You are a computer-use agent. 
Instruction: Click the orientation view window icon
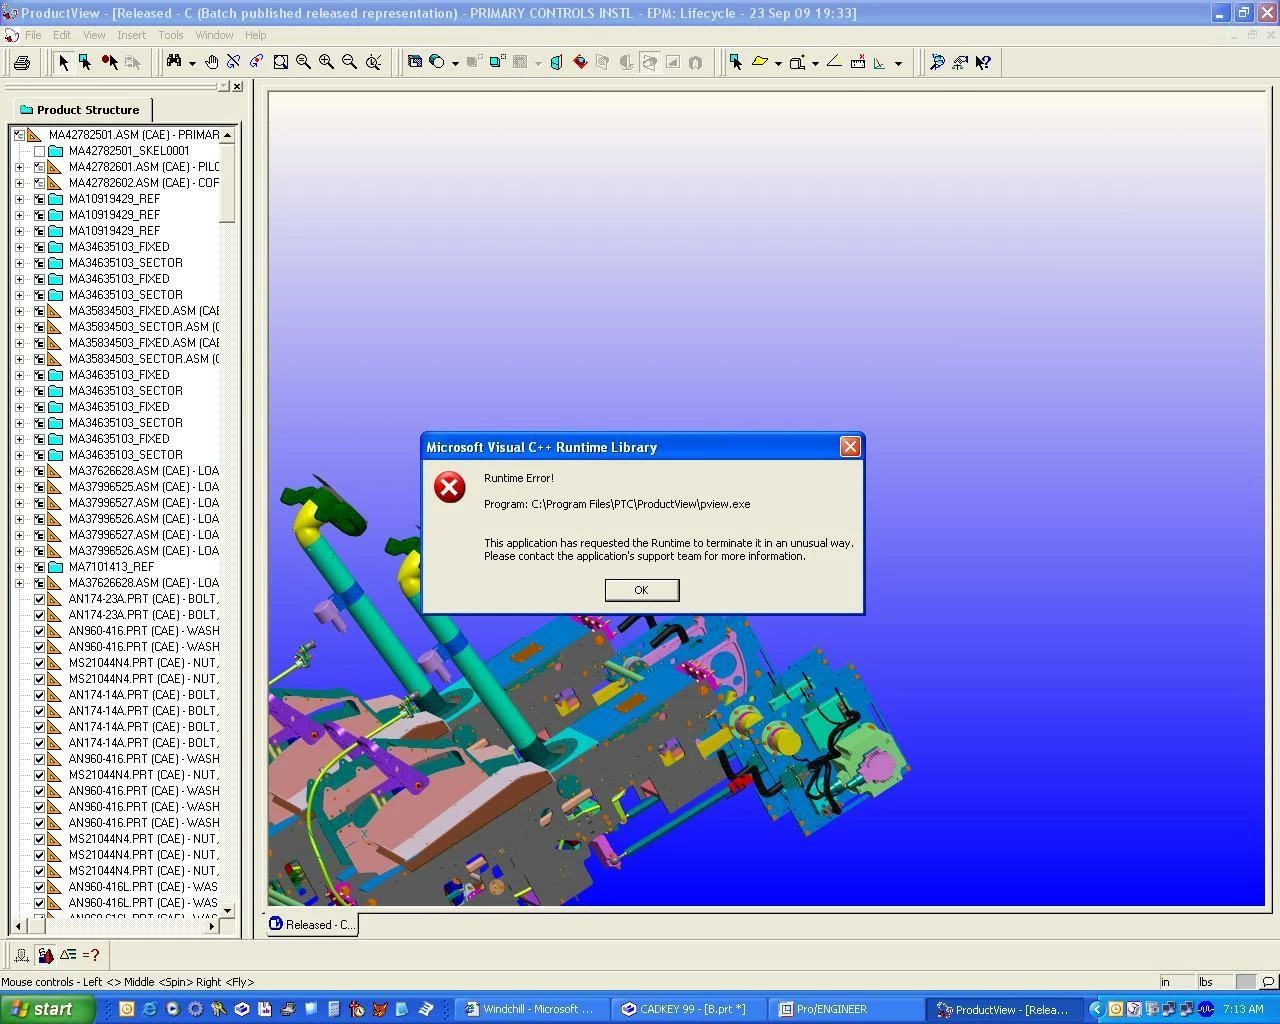coord(414,62)
